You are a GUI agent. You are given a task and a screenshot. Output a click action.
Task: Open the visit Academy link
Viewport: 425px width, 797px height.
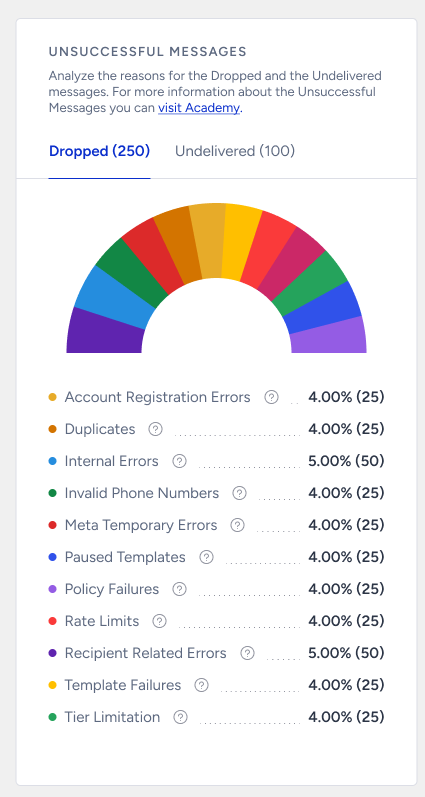[199, 108]
